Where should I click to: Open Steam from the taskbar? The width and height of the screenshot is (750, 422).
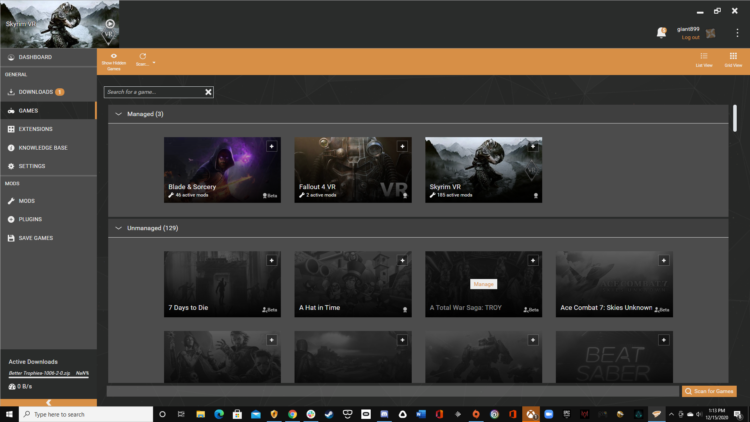329,414
